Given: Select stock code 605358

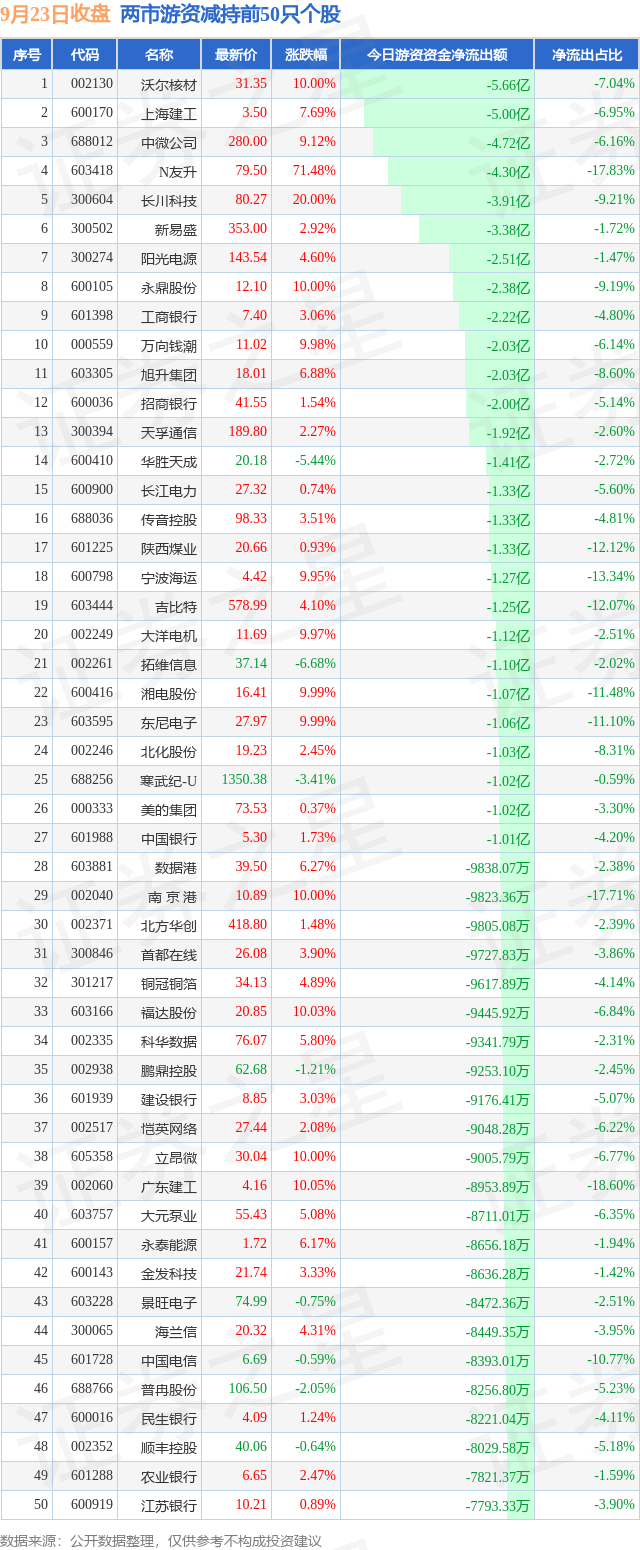Looking at the screenshot, I should tap(93, 1157).
